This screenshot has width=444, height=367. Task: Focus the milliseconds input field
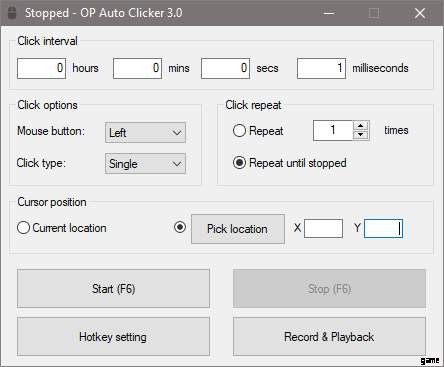click(321, 68)
